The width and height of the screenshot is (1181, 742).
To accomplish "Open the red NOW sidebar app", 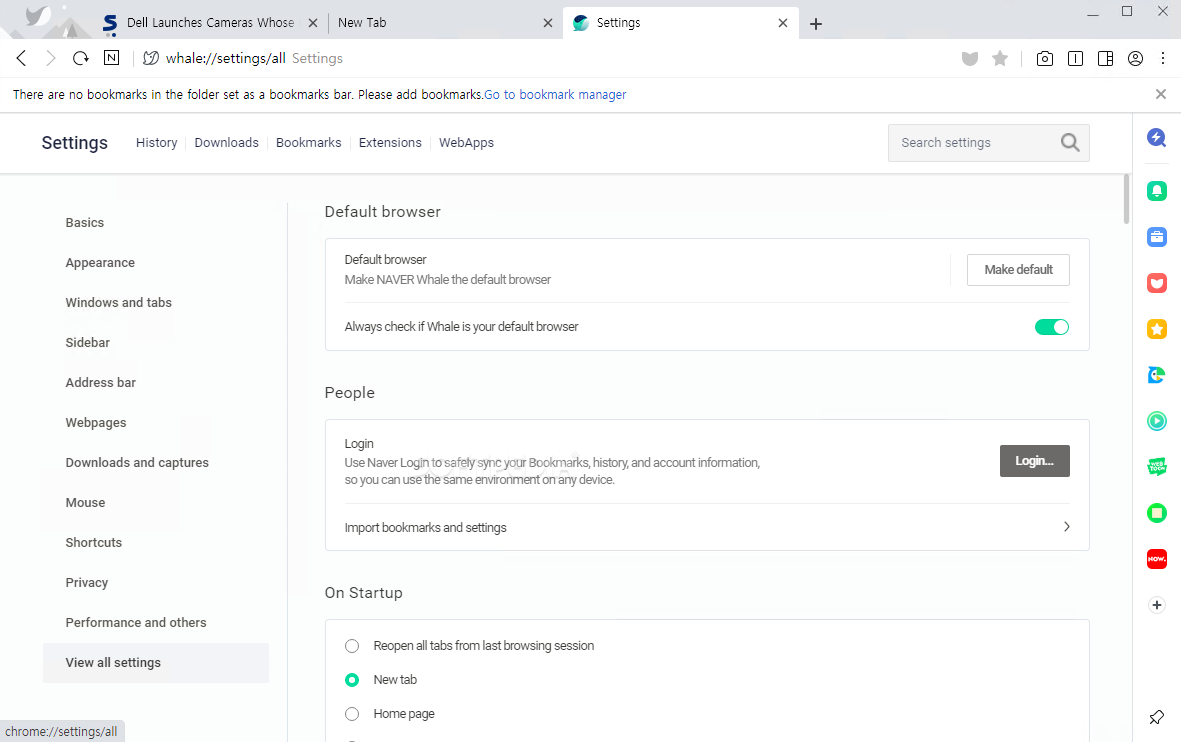I will click(x=1157, y=559).
